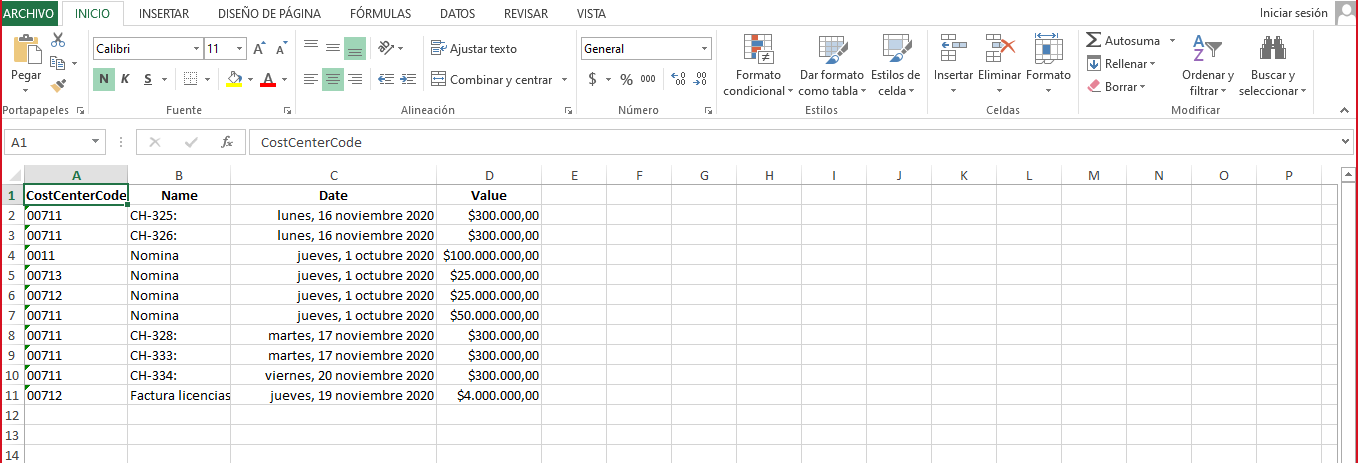Open Formato condicional menu

tap(757, 66)
